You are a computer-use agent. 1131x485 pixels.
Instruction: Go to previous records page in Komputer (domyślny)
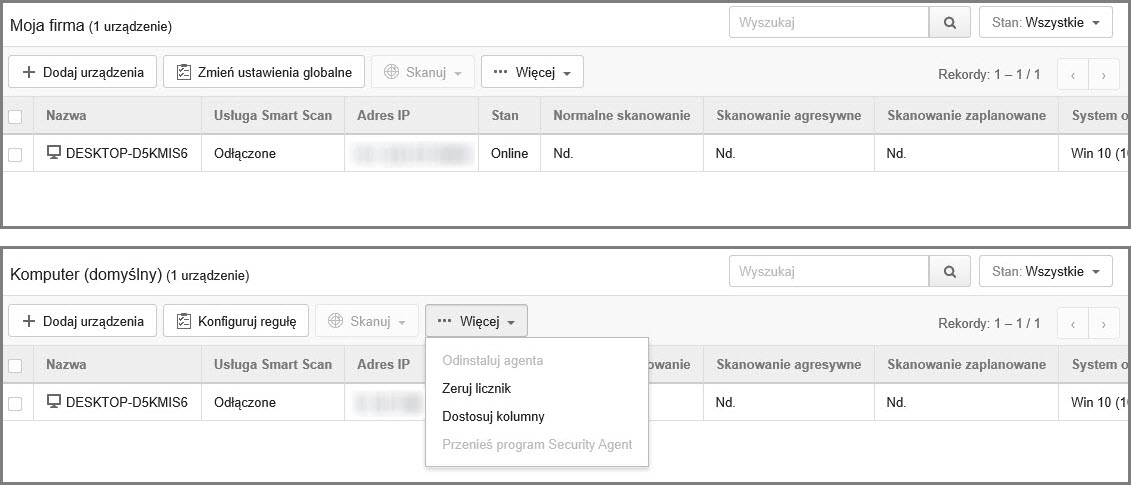(1073, 323)
